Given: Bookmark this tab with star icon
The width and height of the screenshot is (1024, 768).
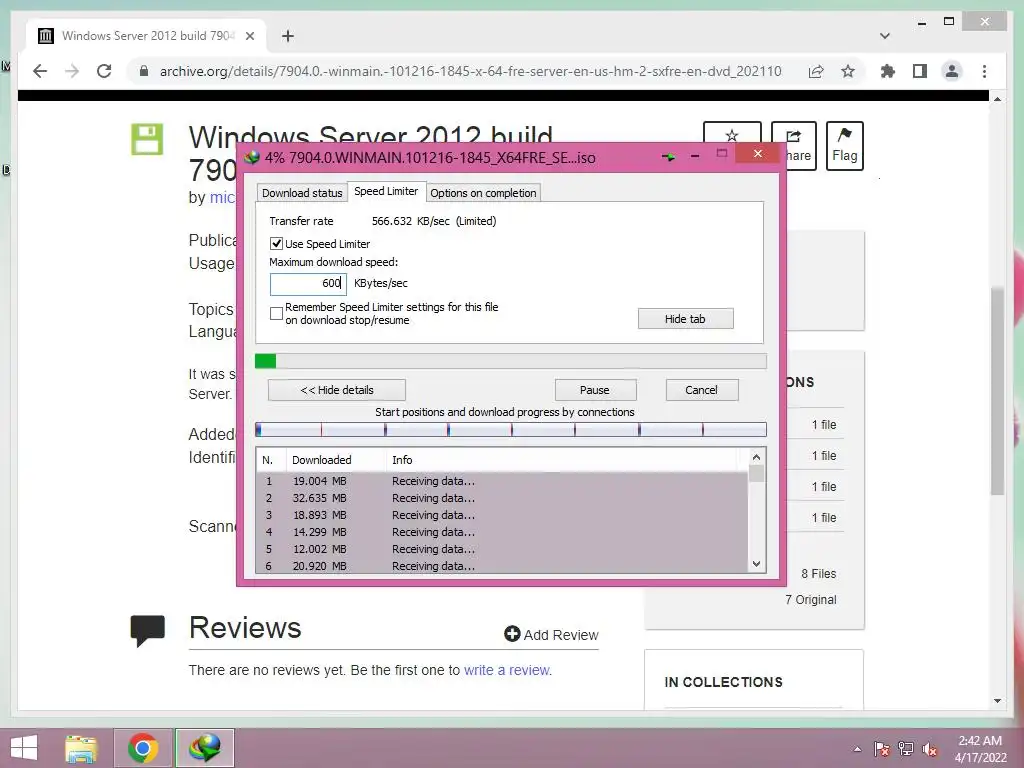Looking at the screenshot, I should [848, 71].
